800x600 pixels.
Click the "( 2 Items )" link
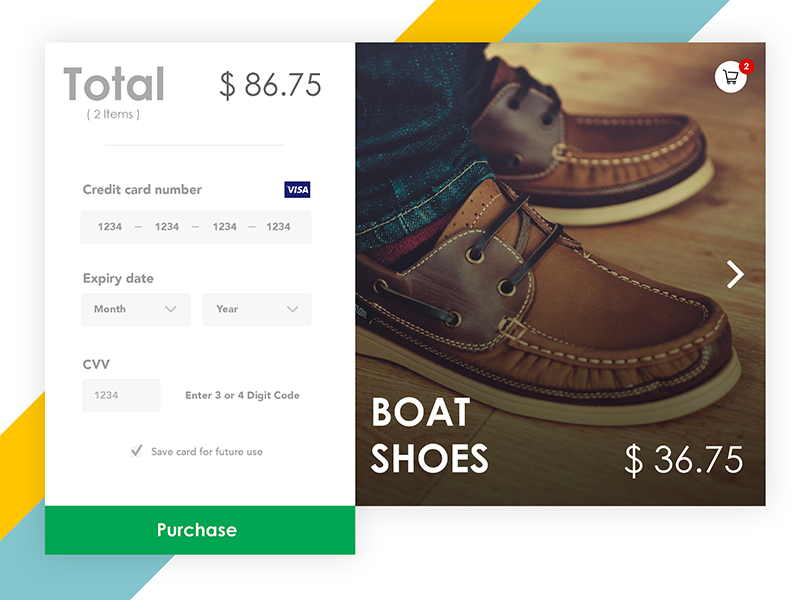click(113, 114)
